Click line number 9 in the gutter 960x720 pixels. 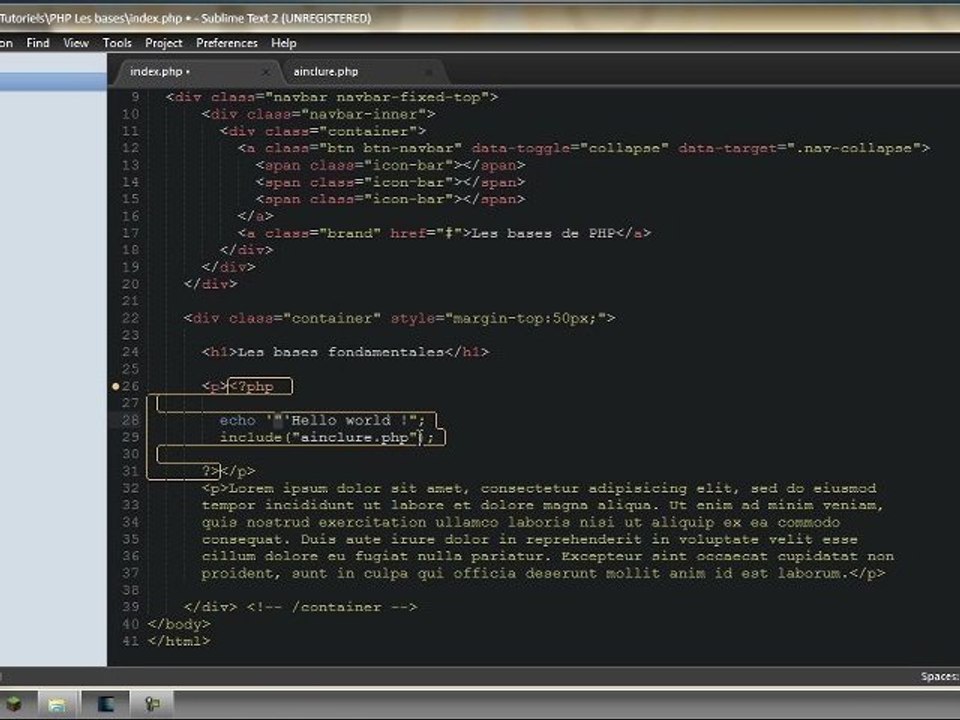(x=135, y=97)
